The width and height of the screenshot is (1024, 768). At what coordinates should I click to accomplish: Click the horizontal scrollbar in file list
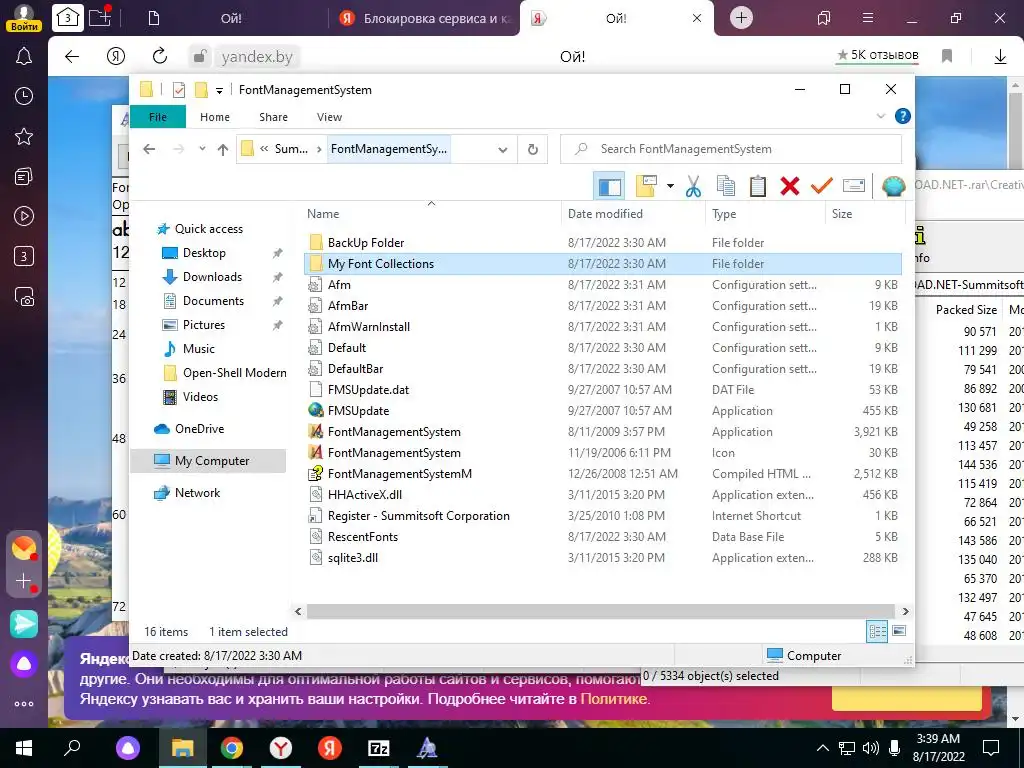[601, 612]
